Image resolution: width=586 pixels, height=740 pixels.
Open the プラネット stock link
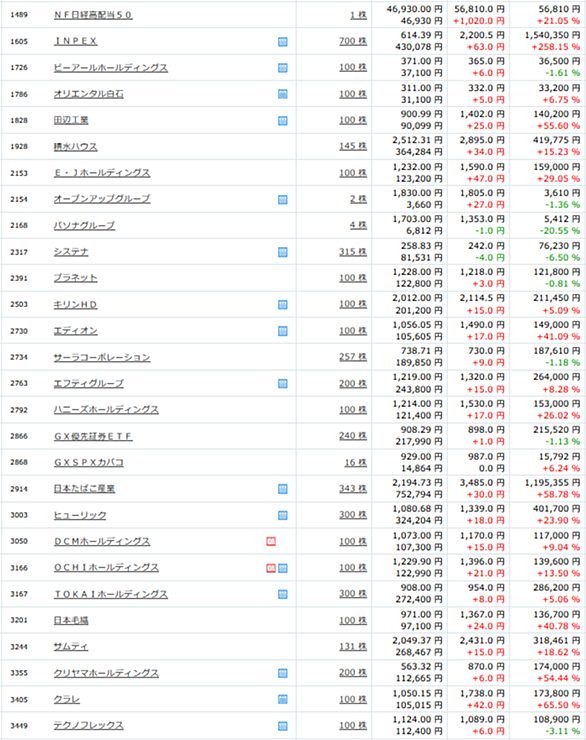75,278
